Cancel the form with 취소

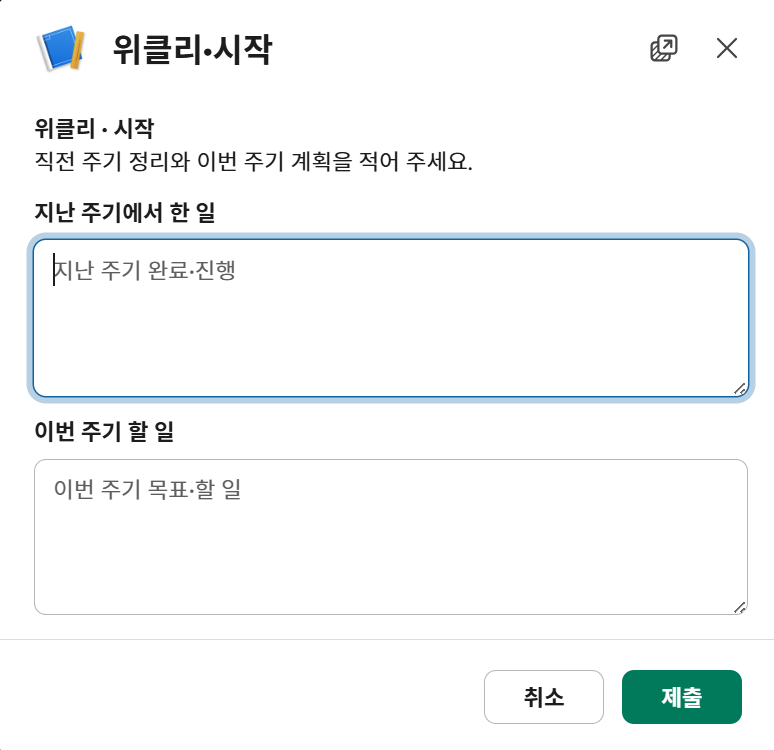tap(543, 697)
